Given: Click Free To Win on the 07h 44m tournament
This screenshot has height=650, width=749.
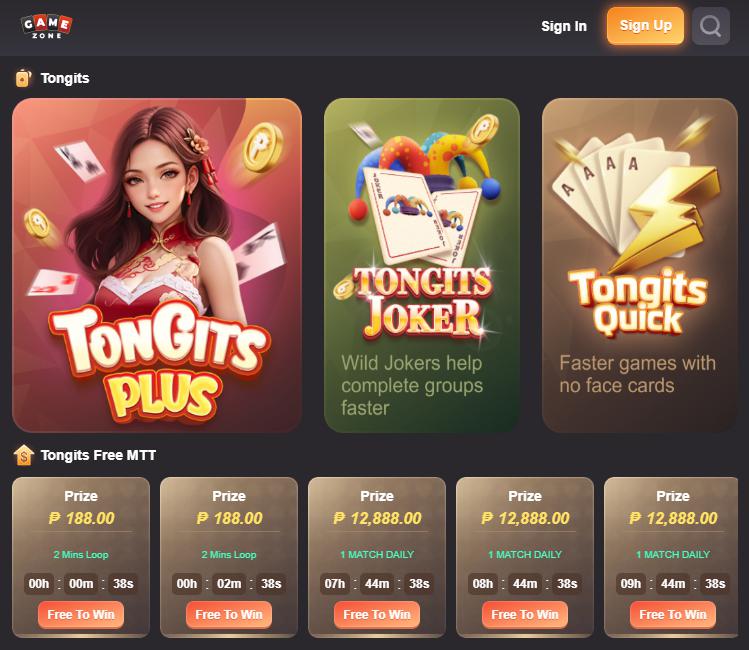Looking at the screenshot, I should tap(377, 614).
